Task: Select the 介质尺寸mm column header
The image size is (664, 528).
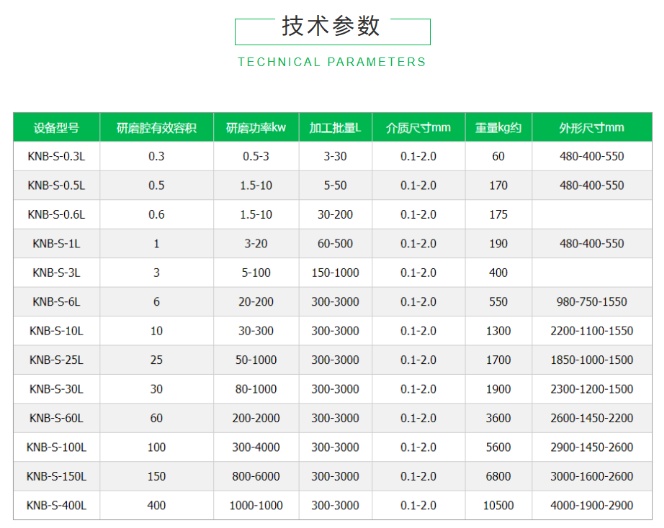Action: pos(418,128)
